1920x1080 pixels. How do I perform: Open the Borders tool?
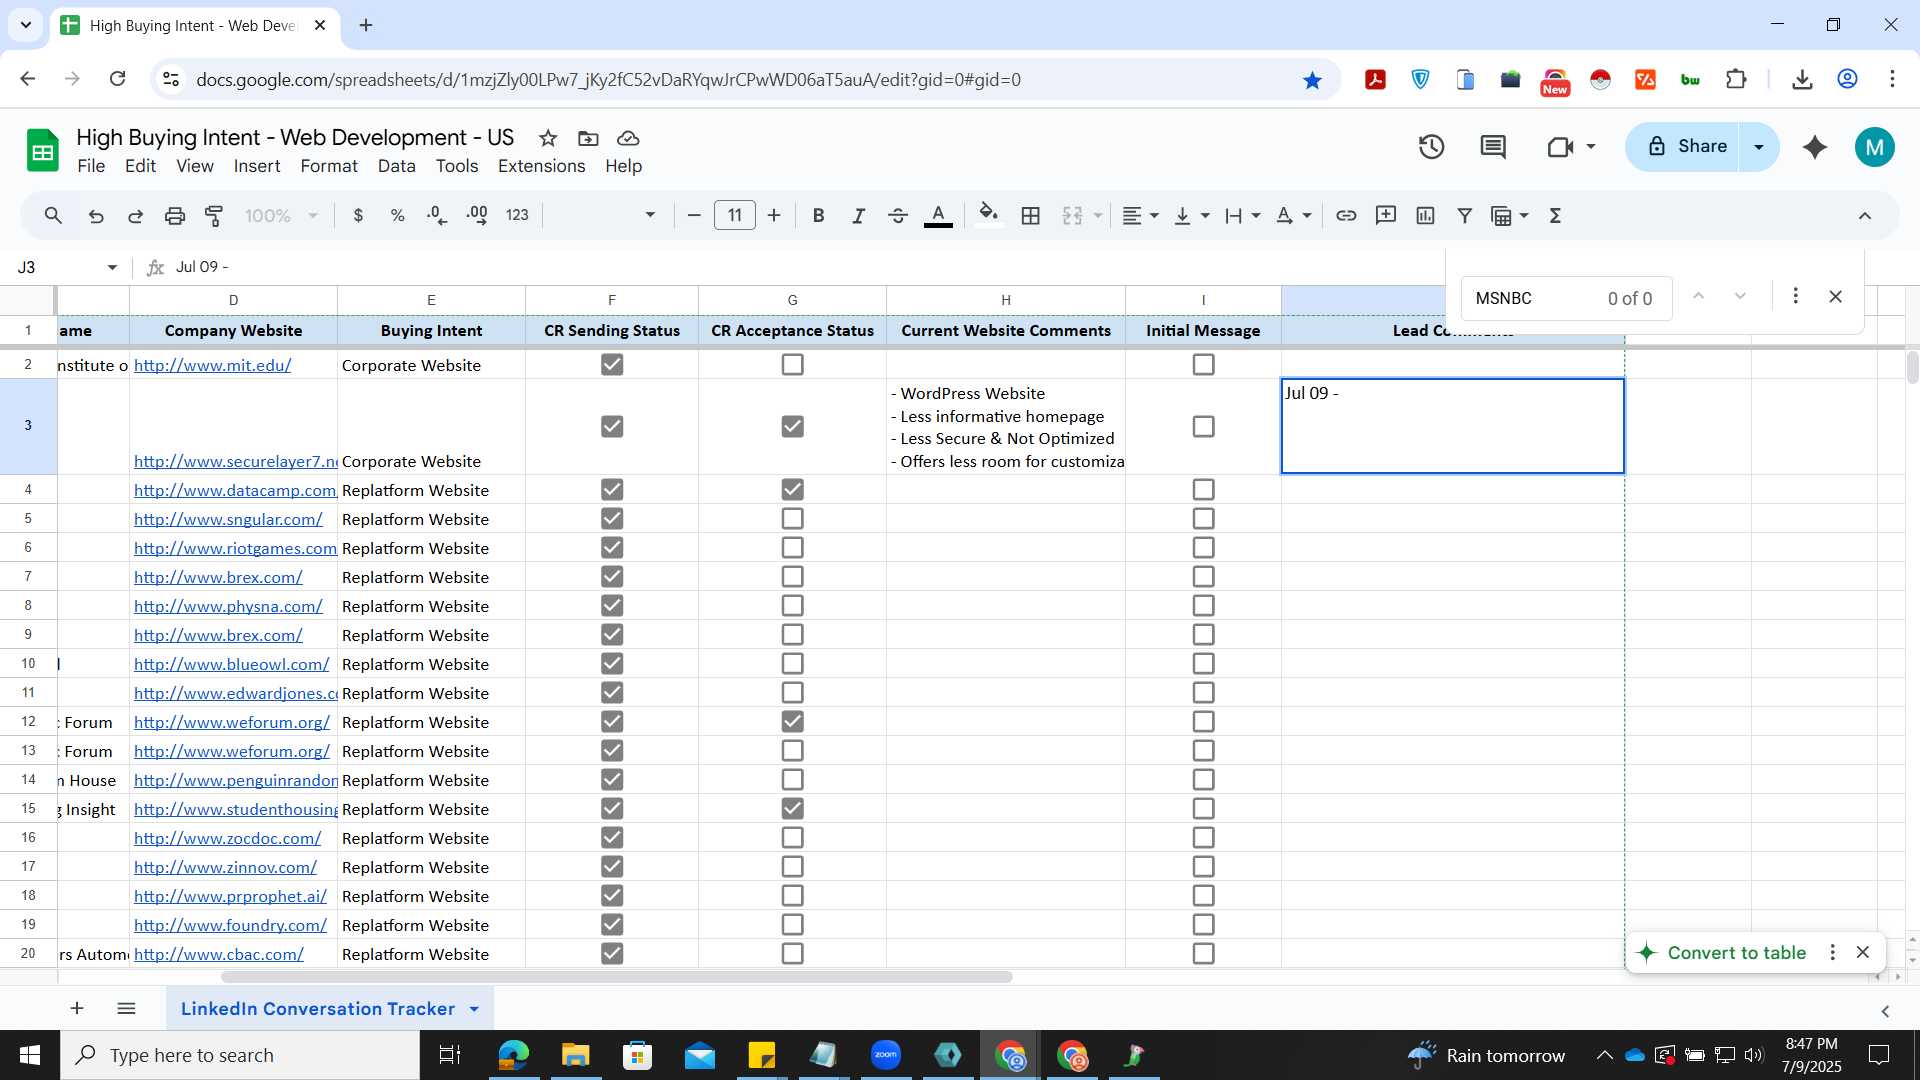(x=1031, y=216)
